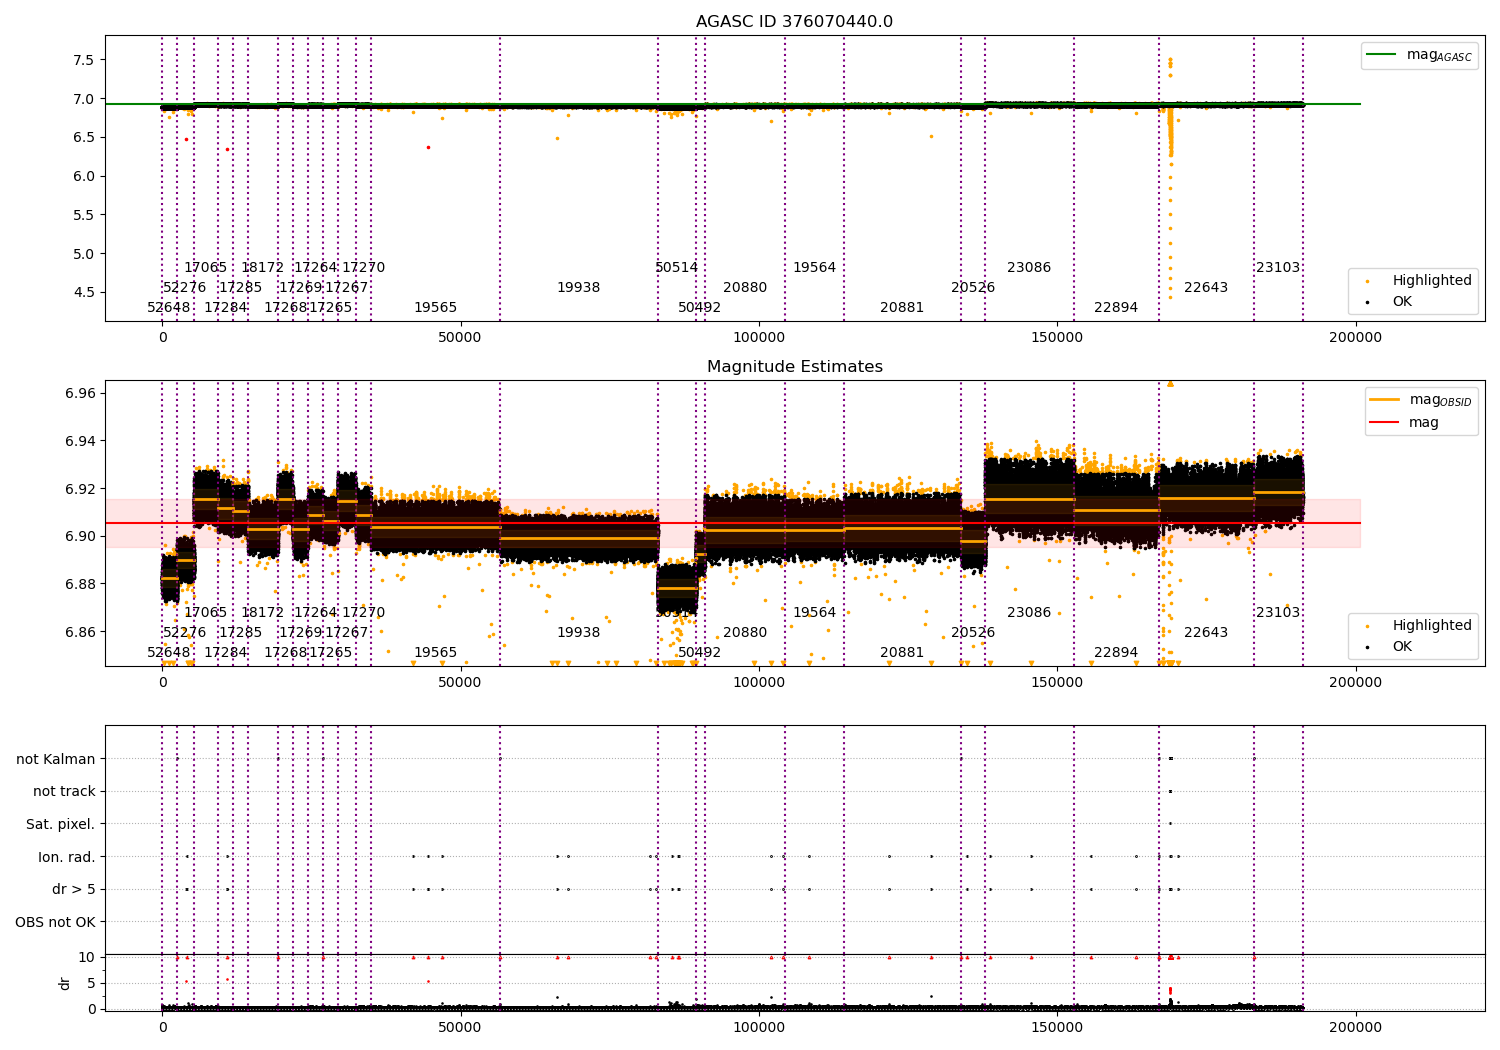Click the 'dr > 5' axis label
Image resolution: width=1500 pixels, height=1050 pixels.
pos(74,889)
